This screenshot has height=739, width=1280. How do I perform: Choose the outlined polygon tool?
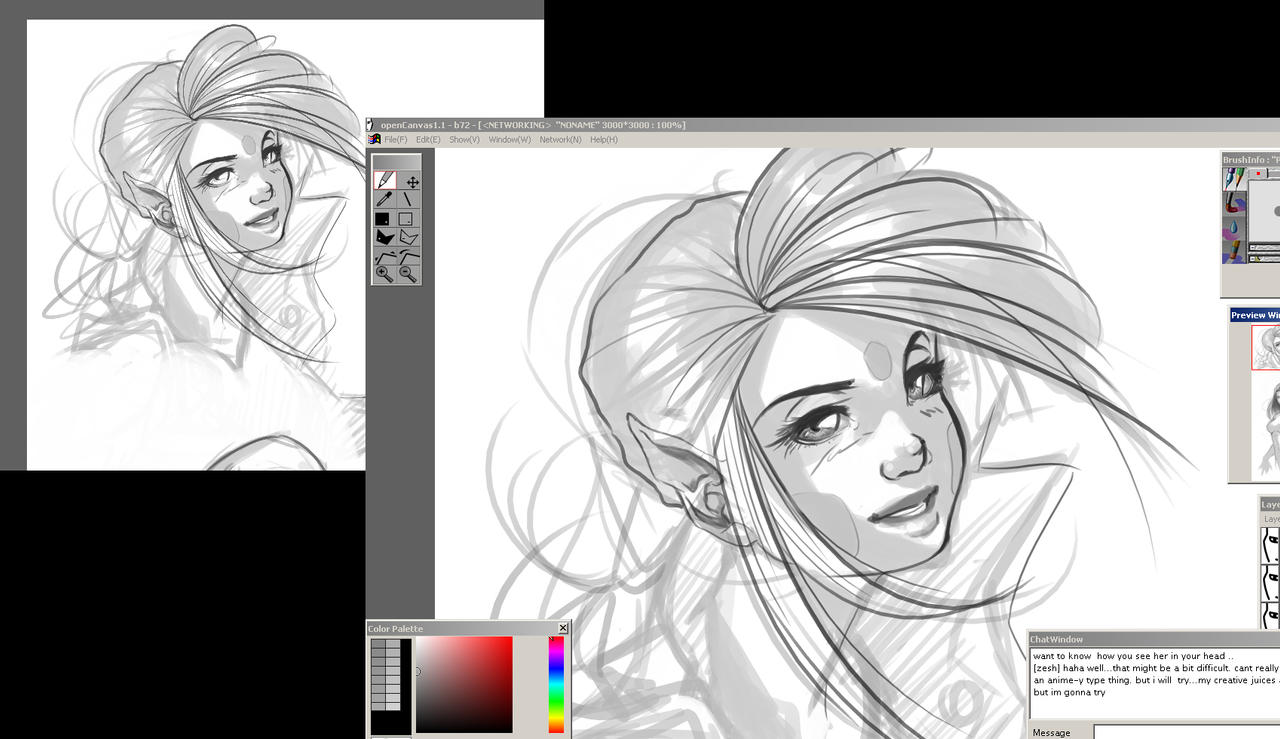click(409, 237)
